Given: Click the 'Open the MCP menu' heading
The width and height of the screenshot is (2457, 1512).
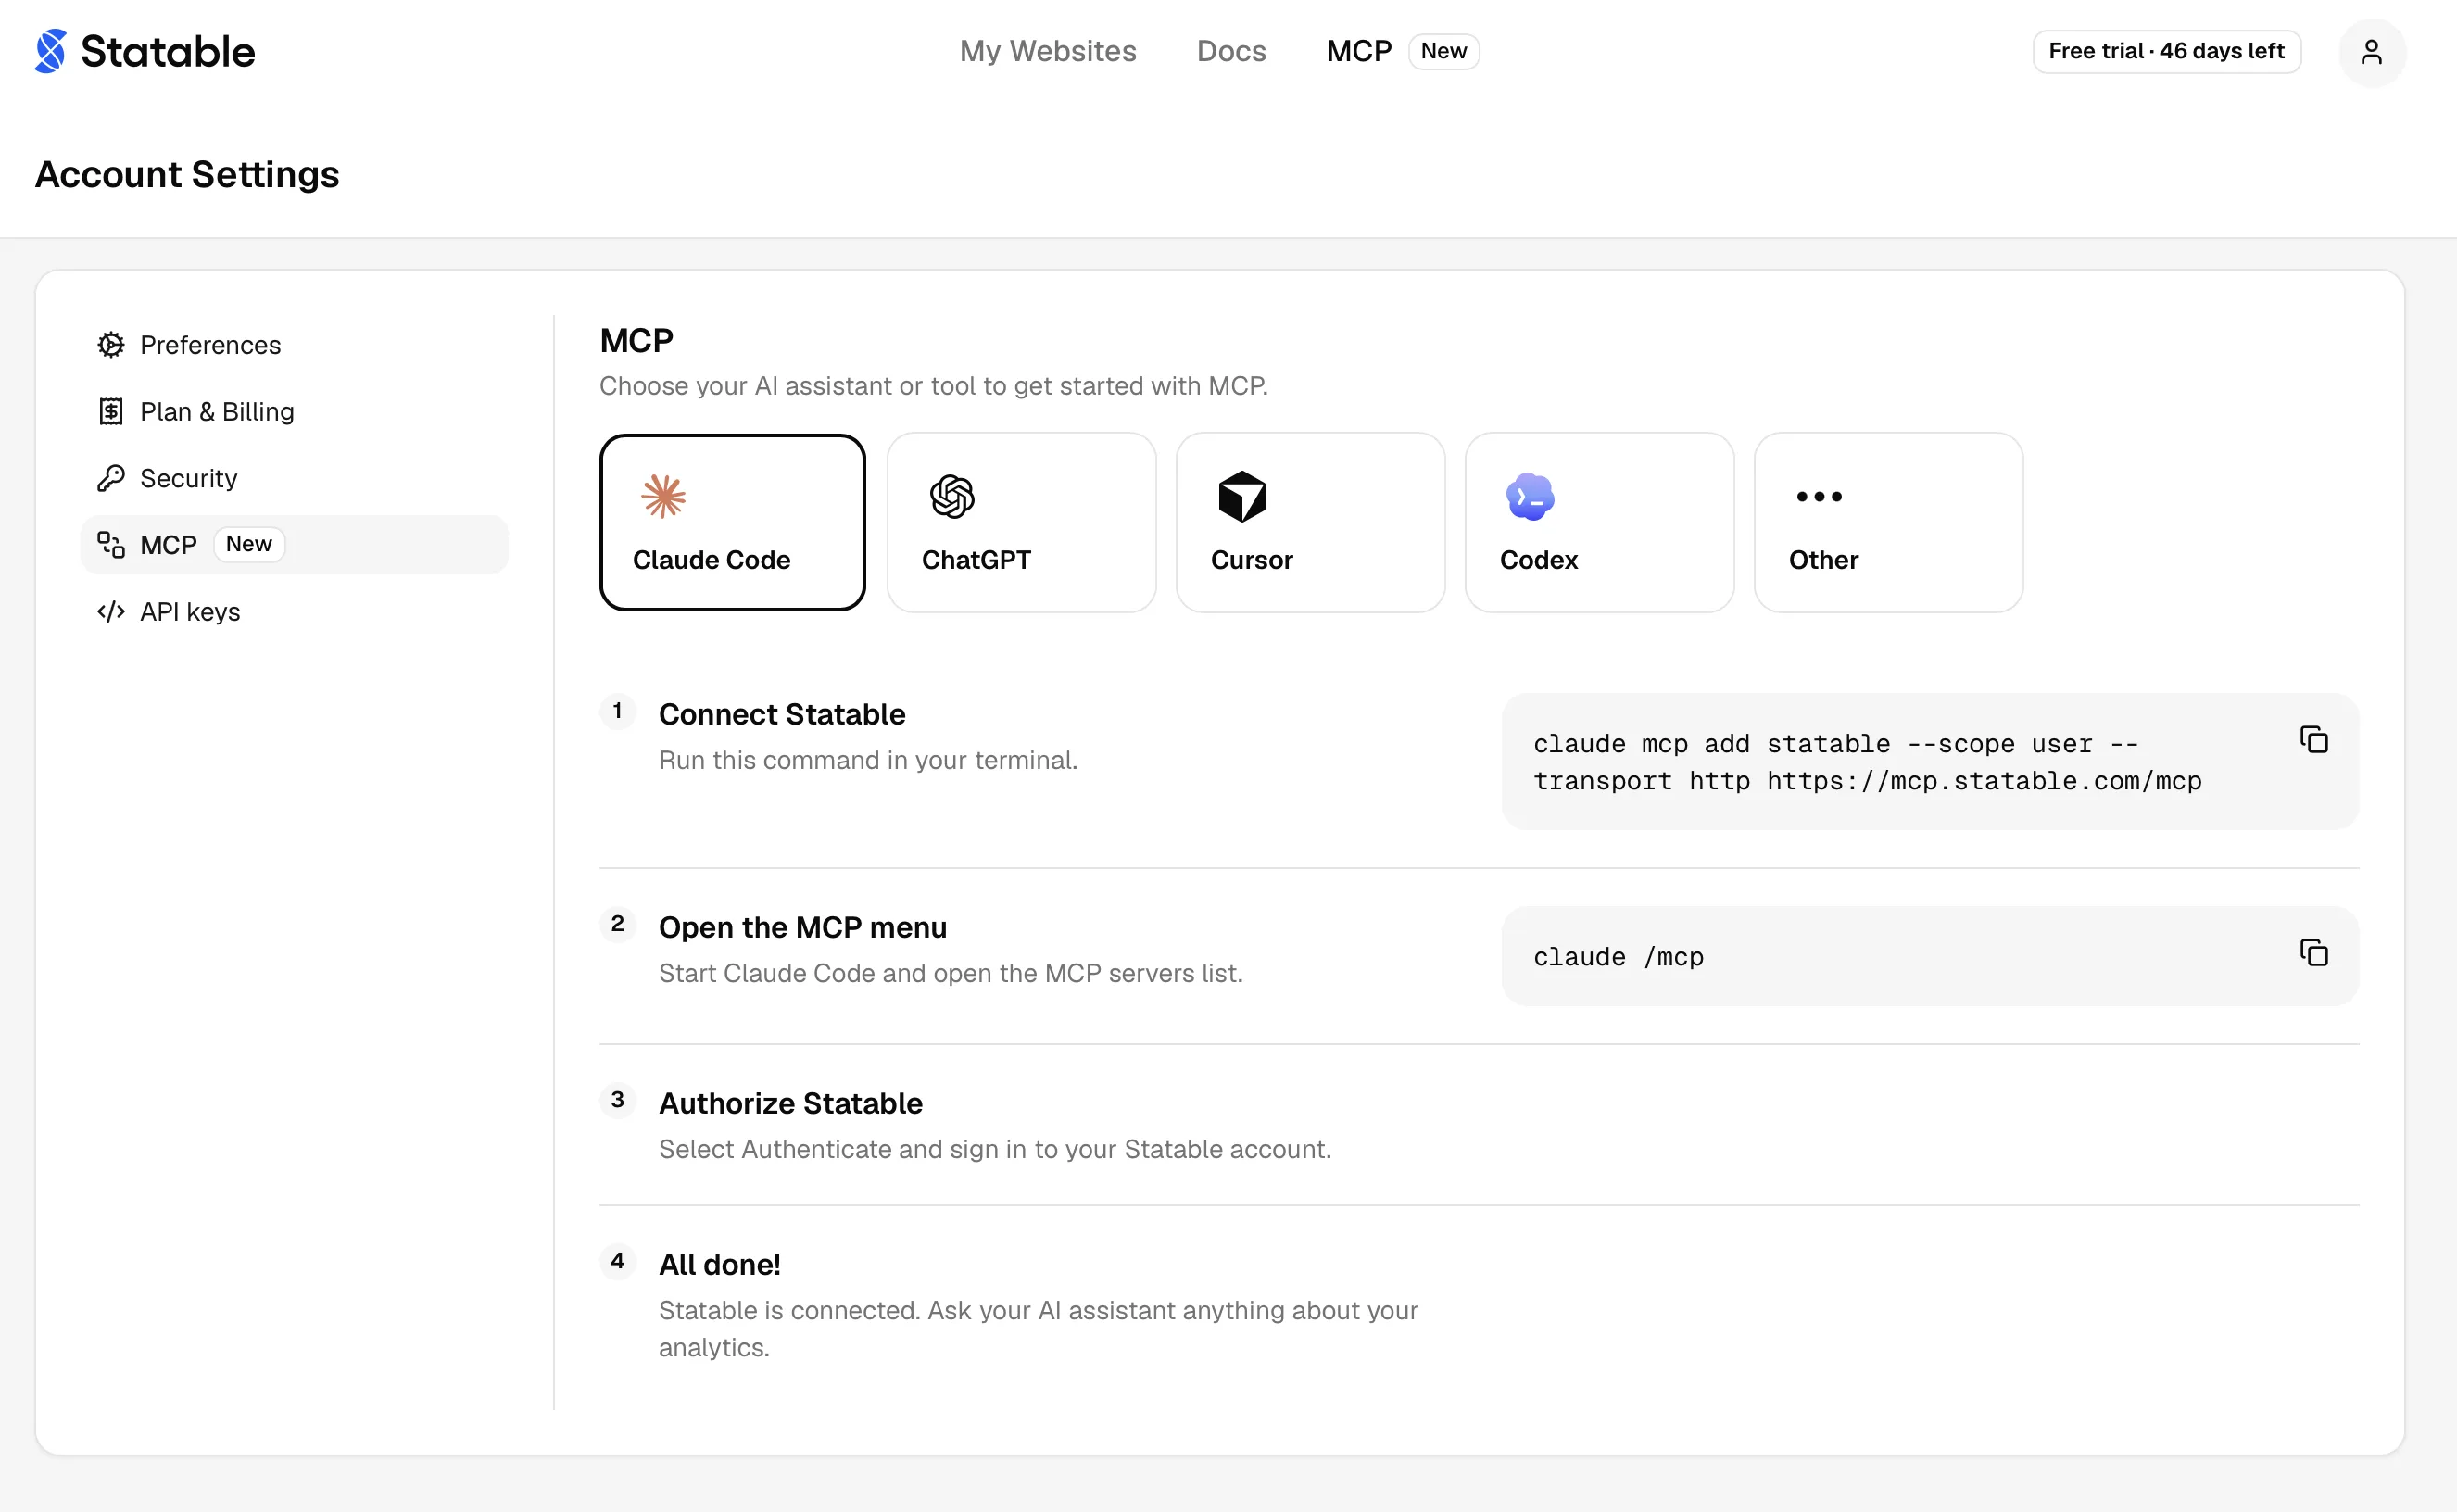Looking at the screenshot, I should (803, 927).
